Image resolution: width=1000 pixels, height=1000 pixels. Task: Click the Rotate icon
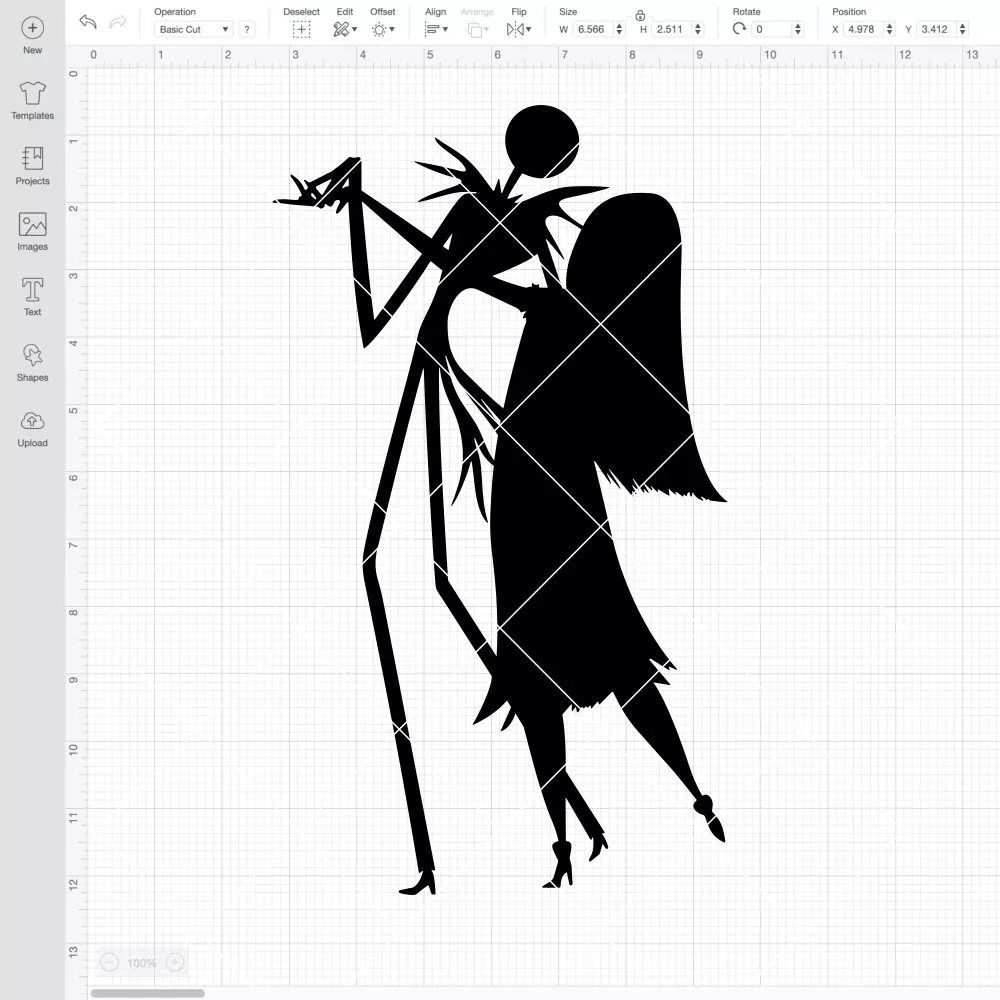click(x=739, y=29)
